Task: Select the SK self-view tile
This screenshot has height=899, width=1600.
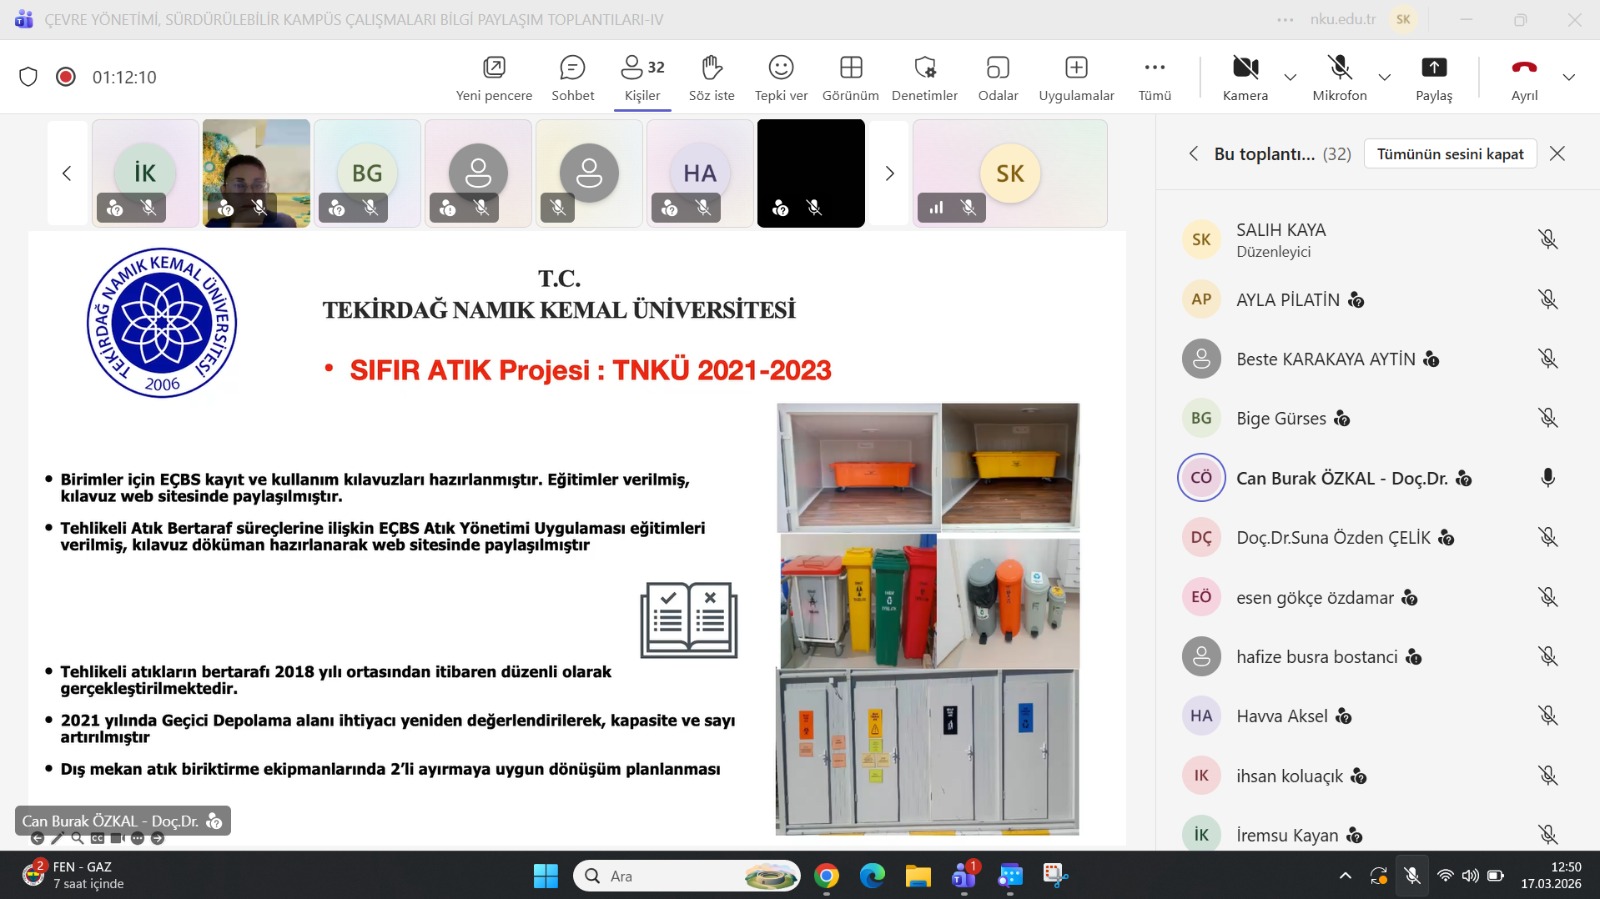Action: (x=1010, y=173)
